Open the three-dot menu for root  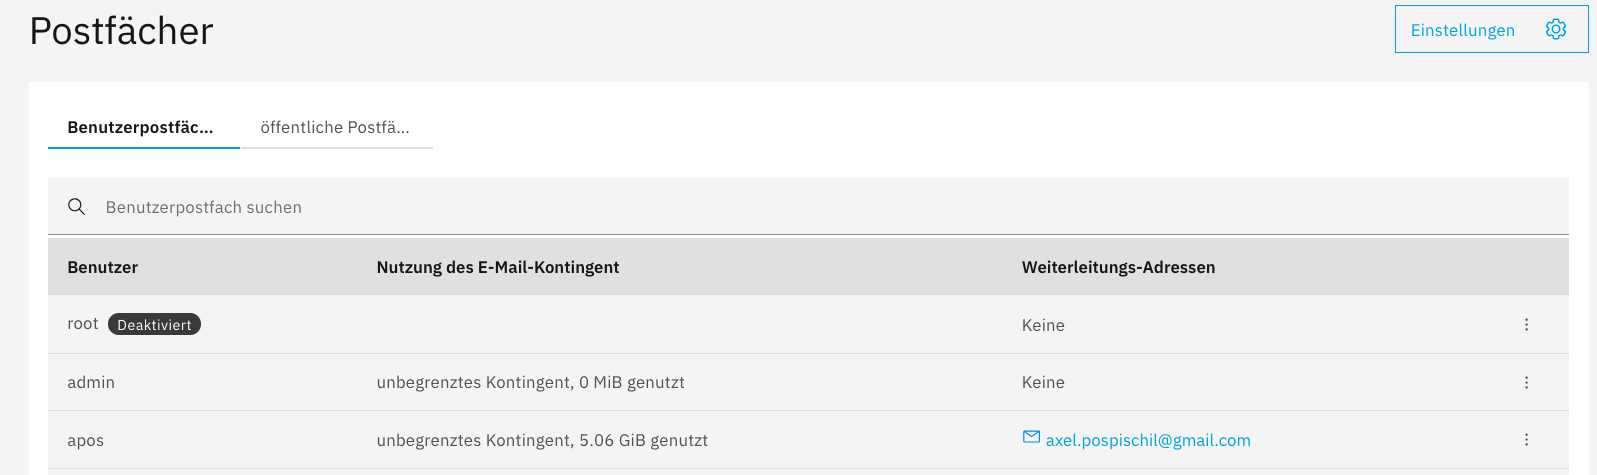(1526, 325)
